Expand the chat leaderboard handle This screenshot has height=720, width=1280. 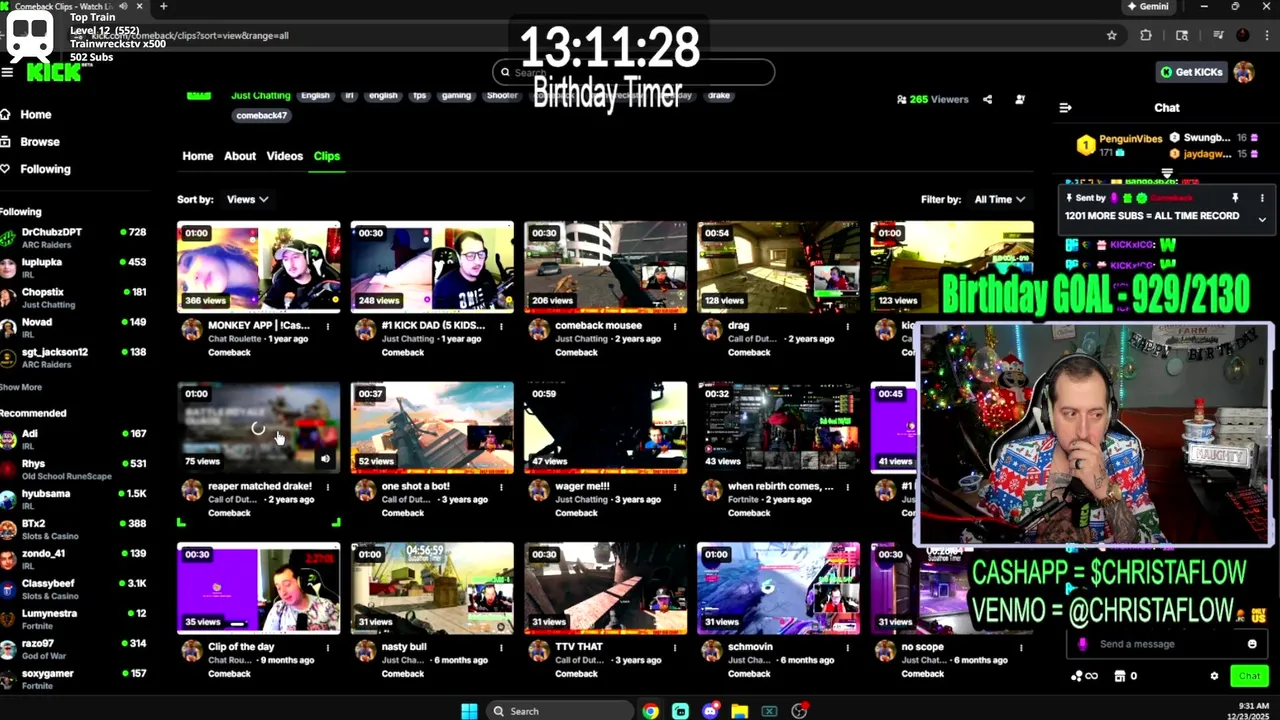click(1167, 173)
